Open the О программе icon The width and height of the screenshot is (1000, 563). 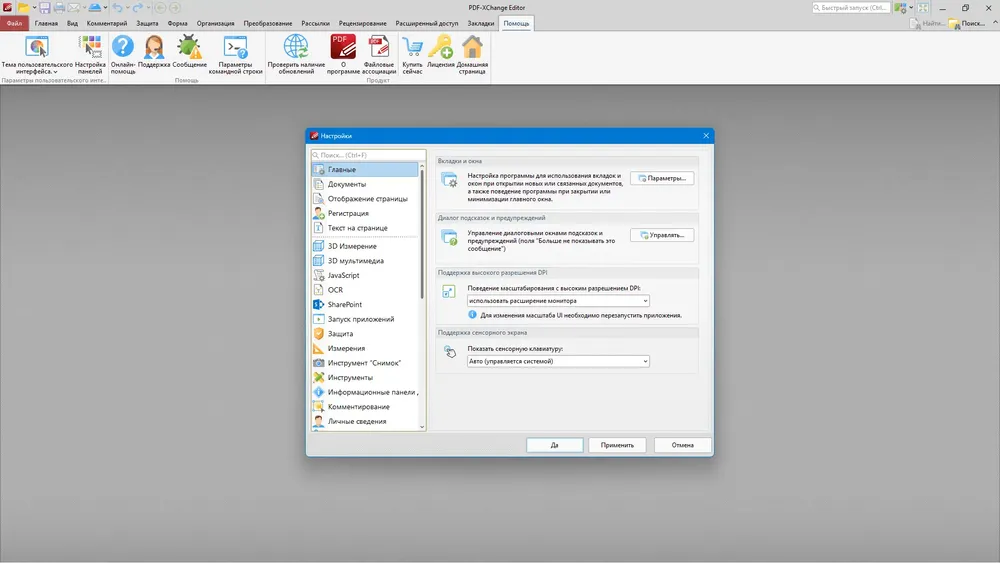(343, 47)
